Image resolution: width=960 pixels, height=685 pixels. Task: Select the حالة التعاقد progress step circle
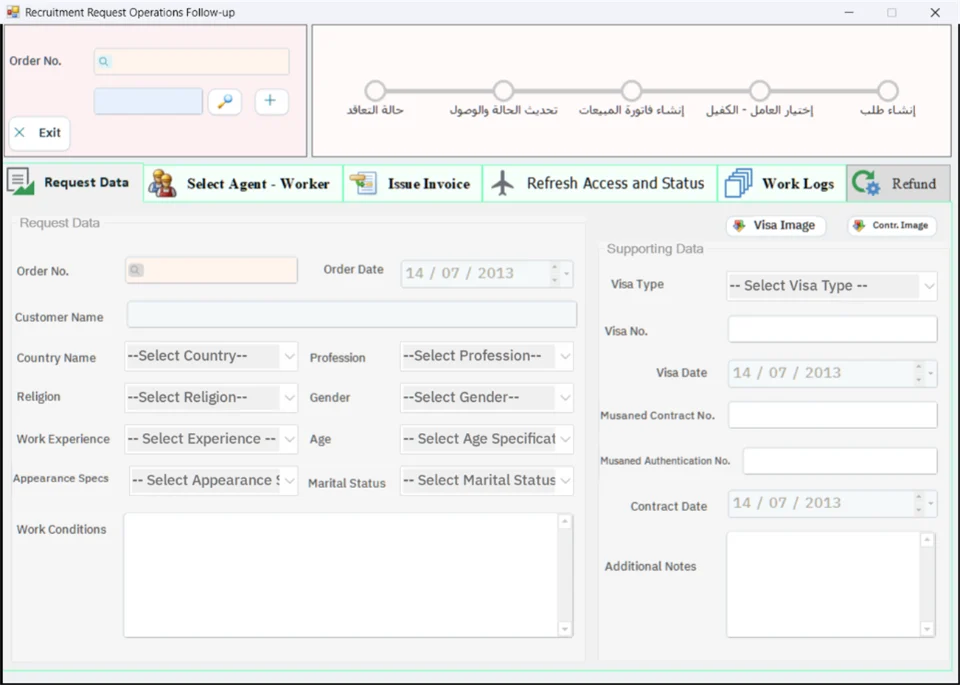[375, 91]
